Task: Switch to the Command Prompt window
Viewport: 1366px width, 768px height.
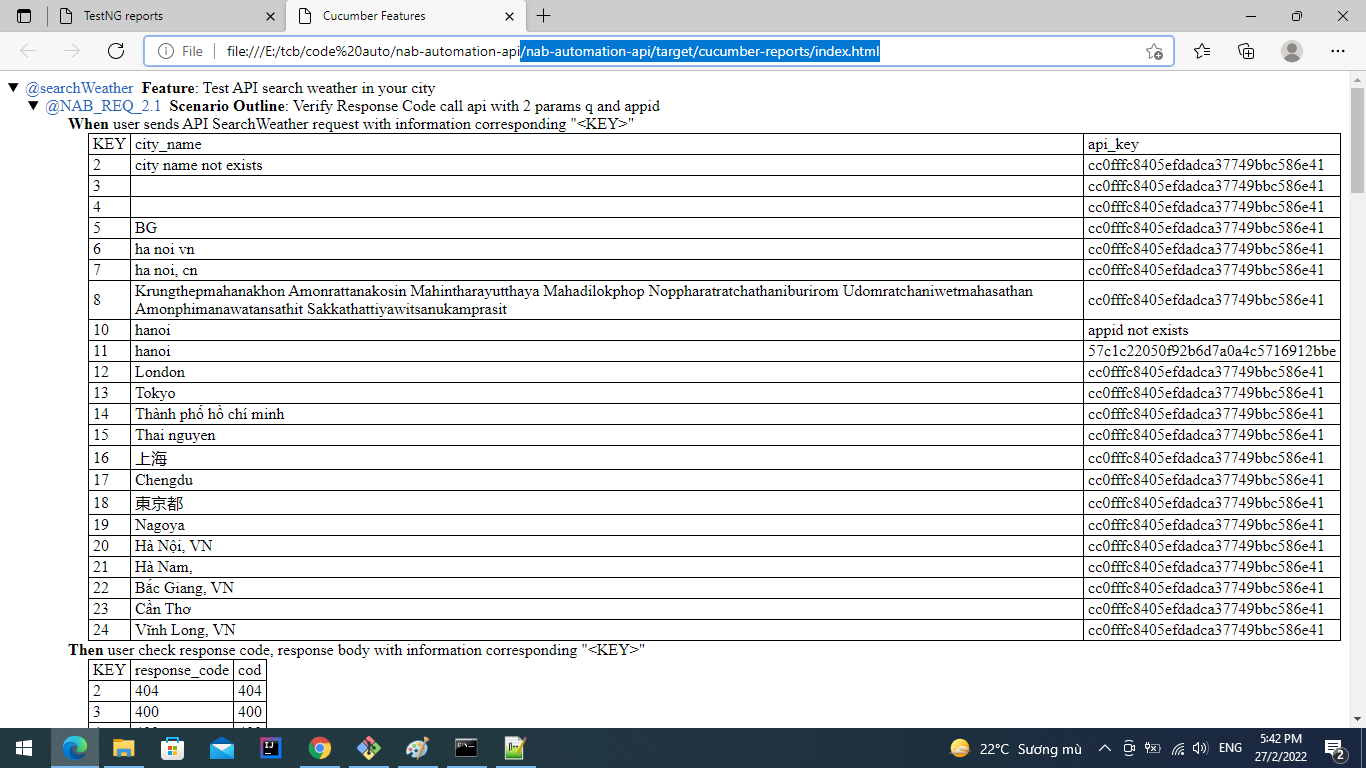Action: (466, 748)
